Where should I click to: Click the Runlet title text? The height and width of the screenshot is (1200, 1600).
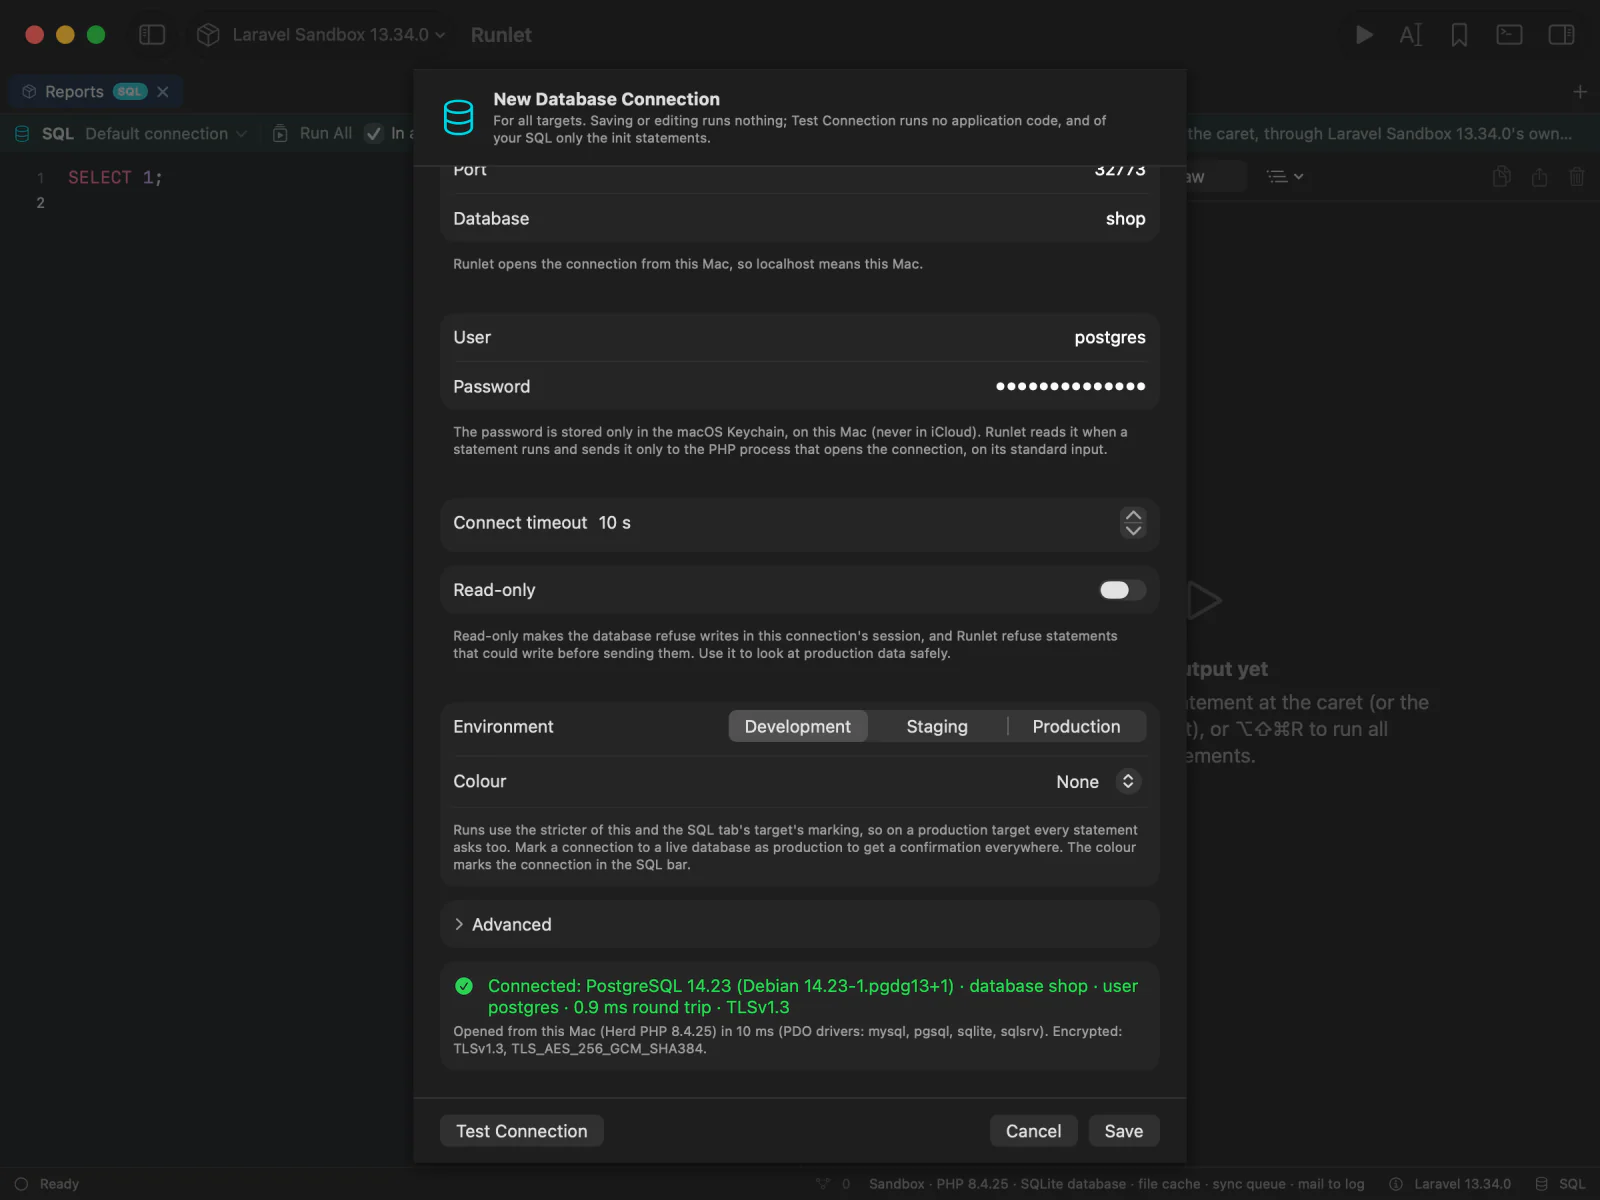(501, 35)
